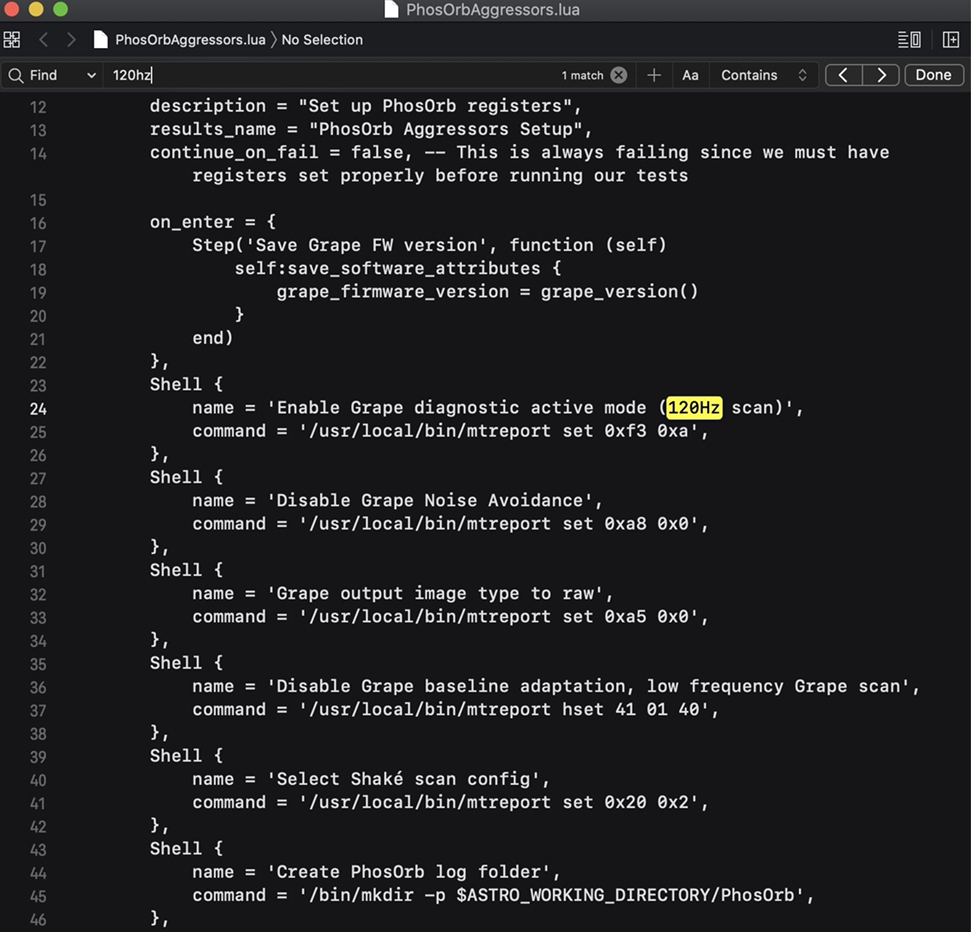Open the No Selection symbol jump bar

[x=322, y=40]
